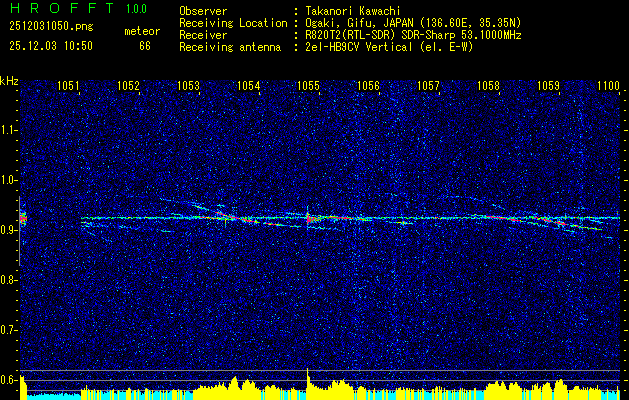
Task: Click the version number 1.0.0
Action: (x=136, y=9)
